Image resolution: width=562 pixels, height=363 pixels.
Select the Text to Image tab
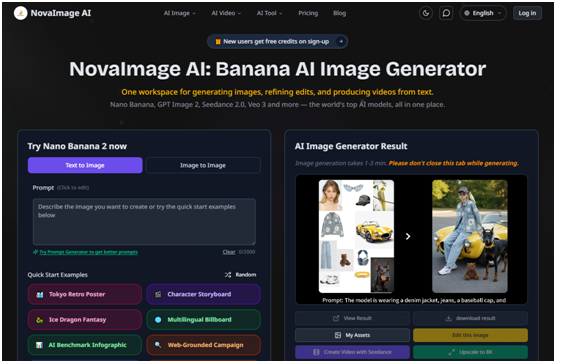click(x=85, y=165)
